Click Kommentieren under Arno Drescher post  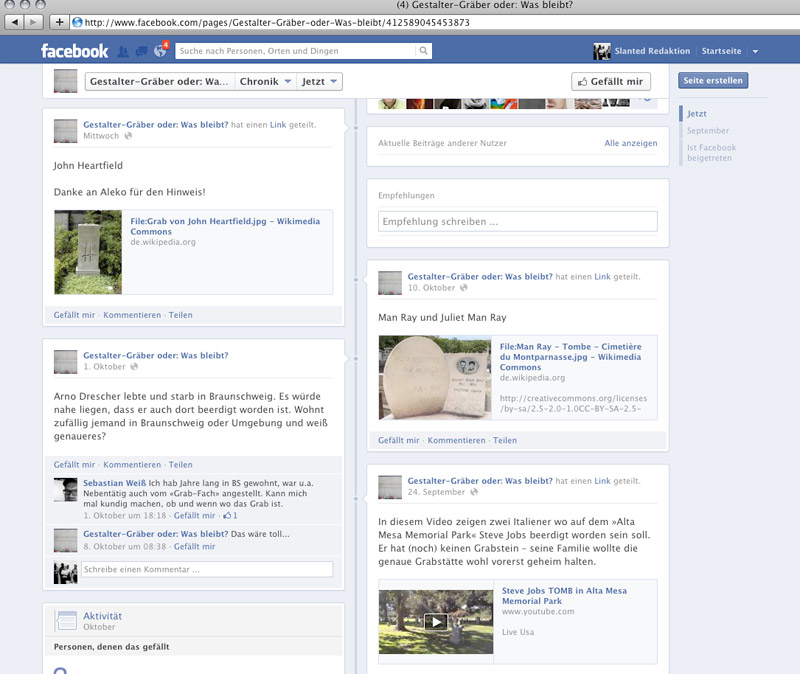pyautogui.click(x=132, y=464)
